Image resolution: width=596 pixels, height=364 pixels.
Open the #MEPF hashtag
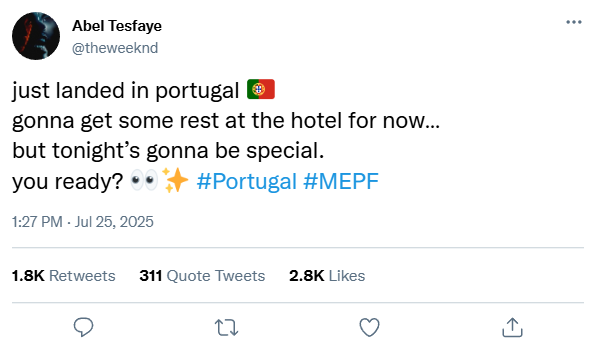341,181
